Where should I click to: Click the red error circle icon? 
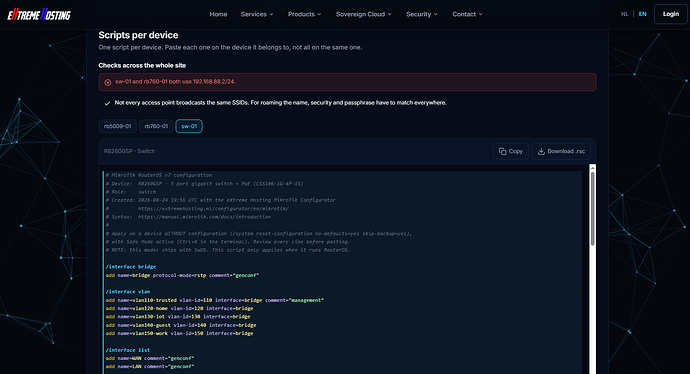[x=108, y=82]
